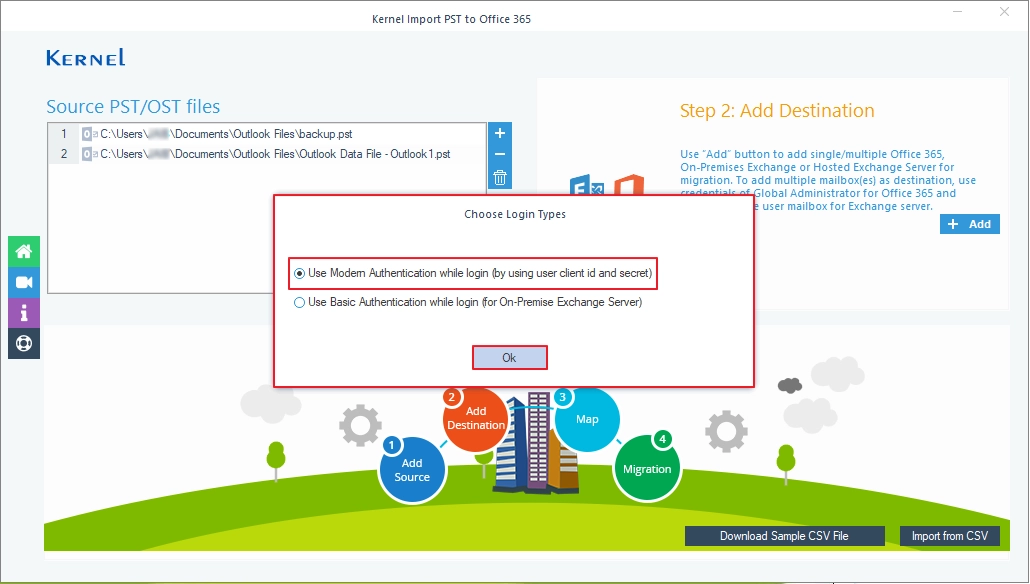
Task: Click the Choose Login Types dialog title
Action: [x=515, y=214]
